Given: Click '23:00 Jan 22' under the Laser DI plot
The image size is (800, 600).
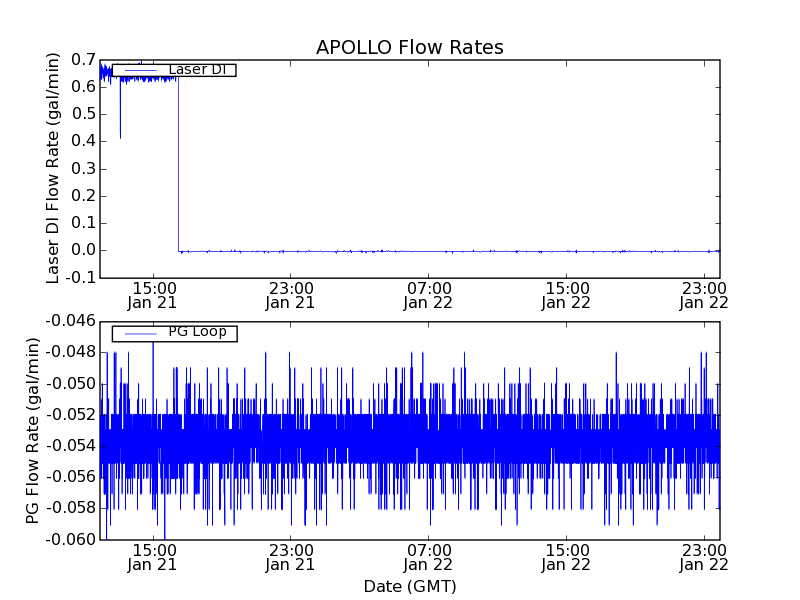Looking at the screenshot, I should point(704,295).
